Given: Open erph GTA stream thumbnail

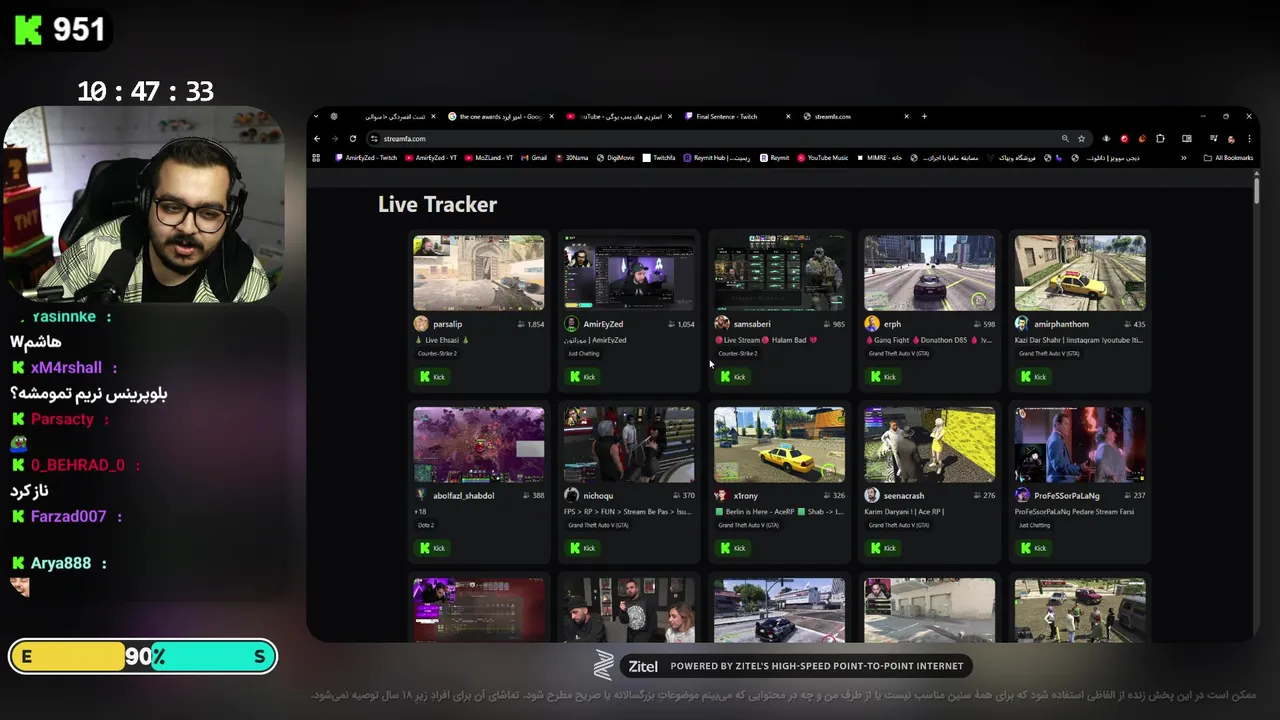Looking at the screenshot, I should pyautogui.click(x=929, y=273).
